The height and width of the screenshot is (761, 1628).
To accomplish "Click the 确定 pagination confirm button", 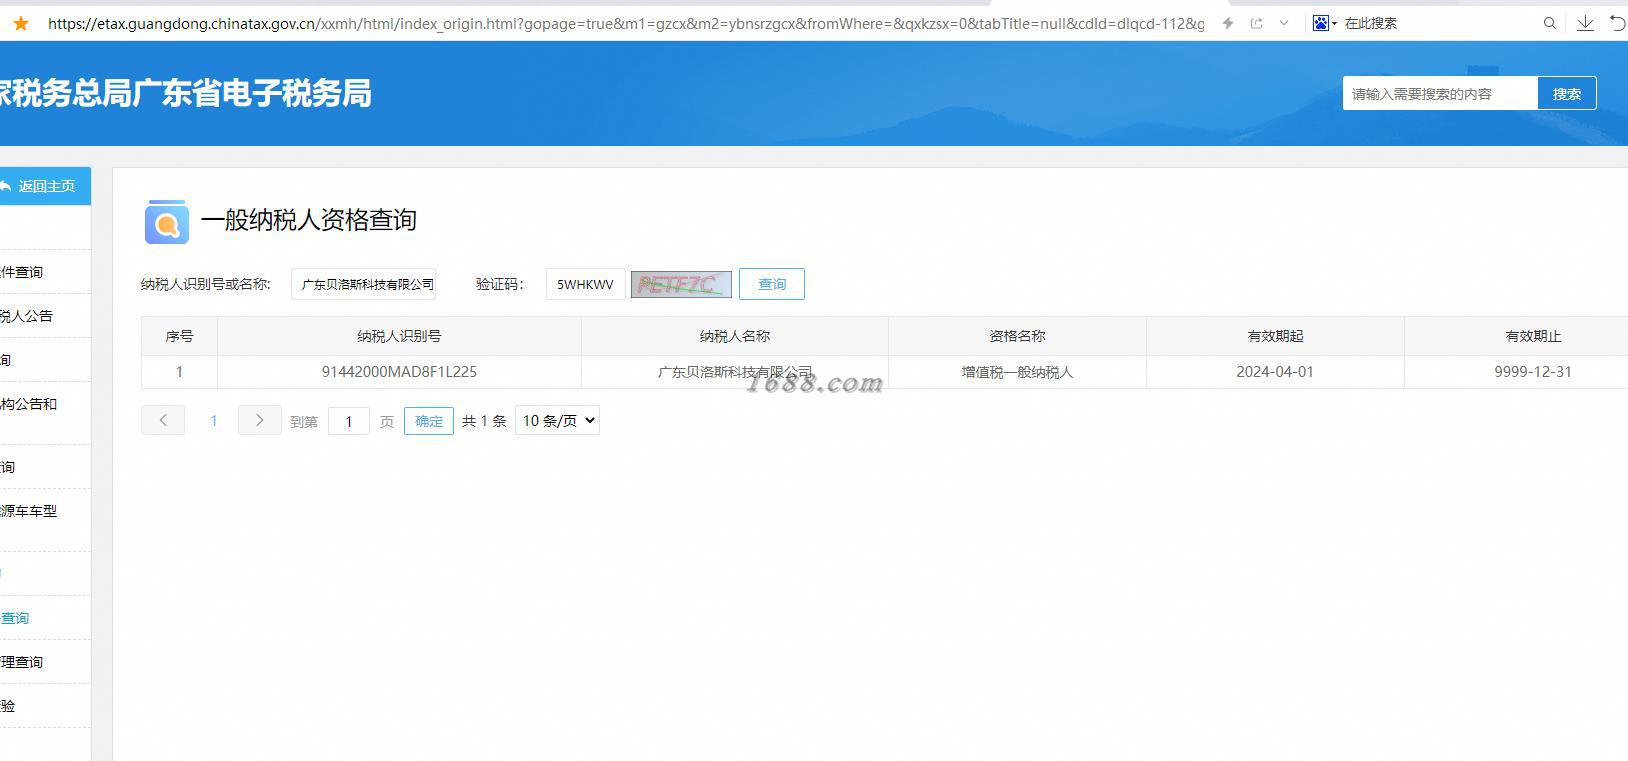I will [x=429, y=421].
